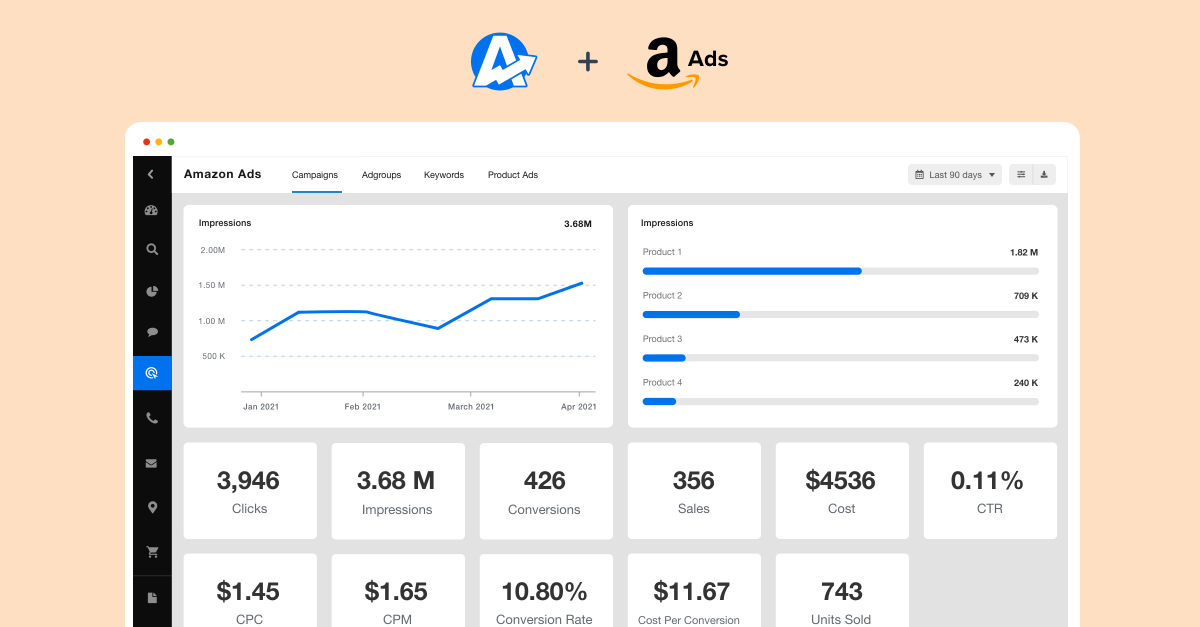Image resolution: width=1200 pixels, height=627 pixels.
Task: Open the email envelope icon
Action: click(x=152, y=463)
